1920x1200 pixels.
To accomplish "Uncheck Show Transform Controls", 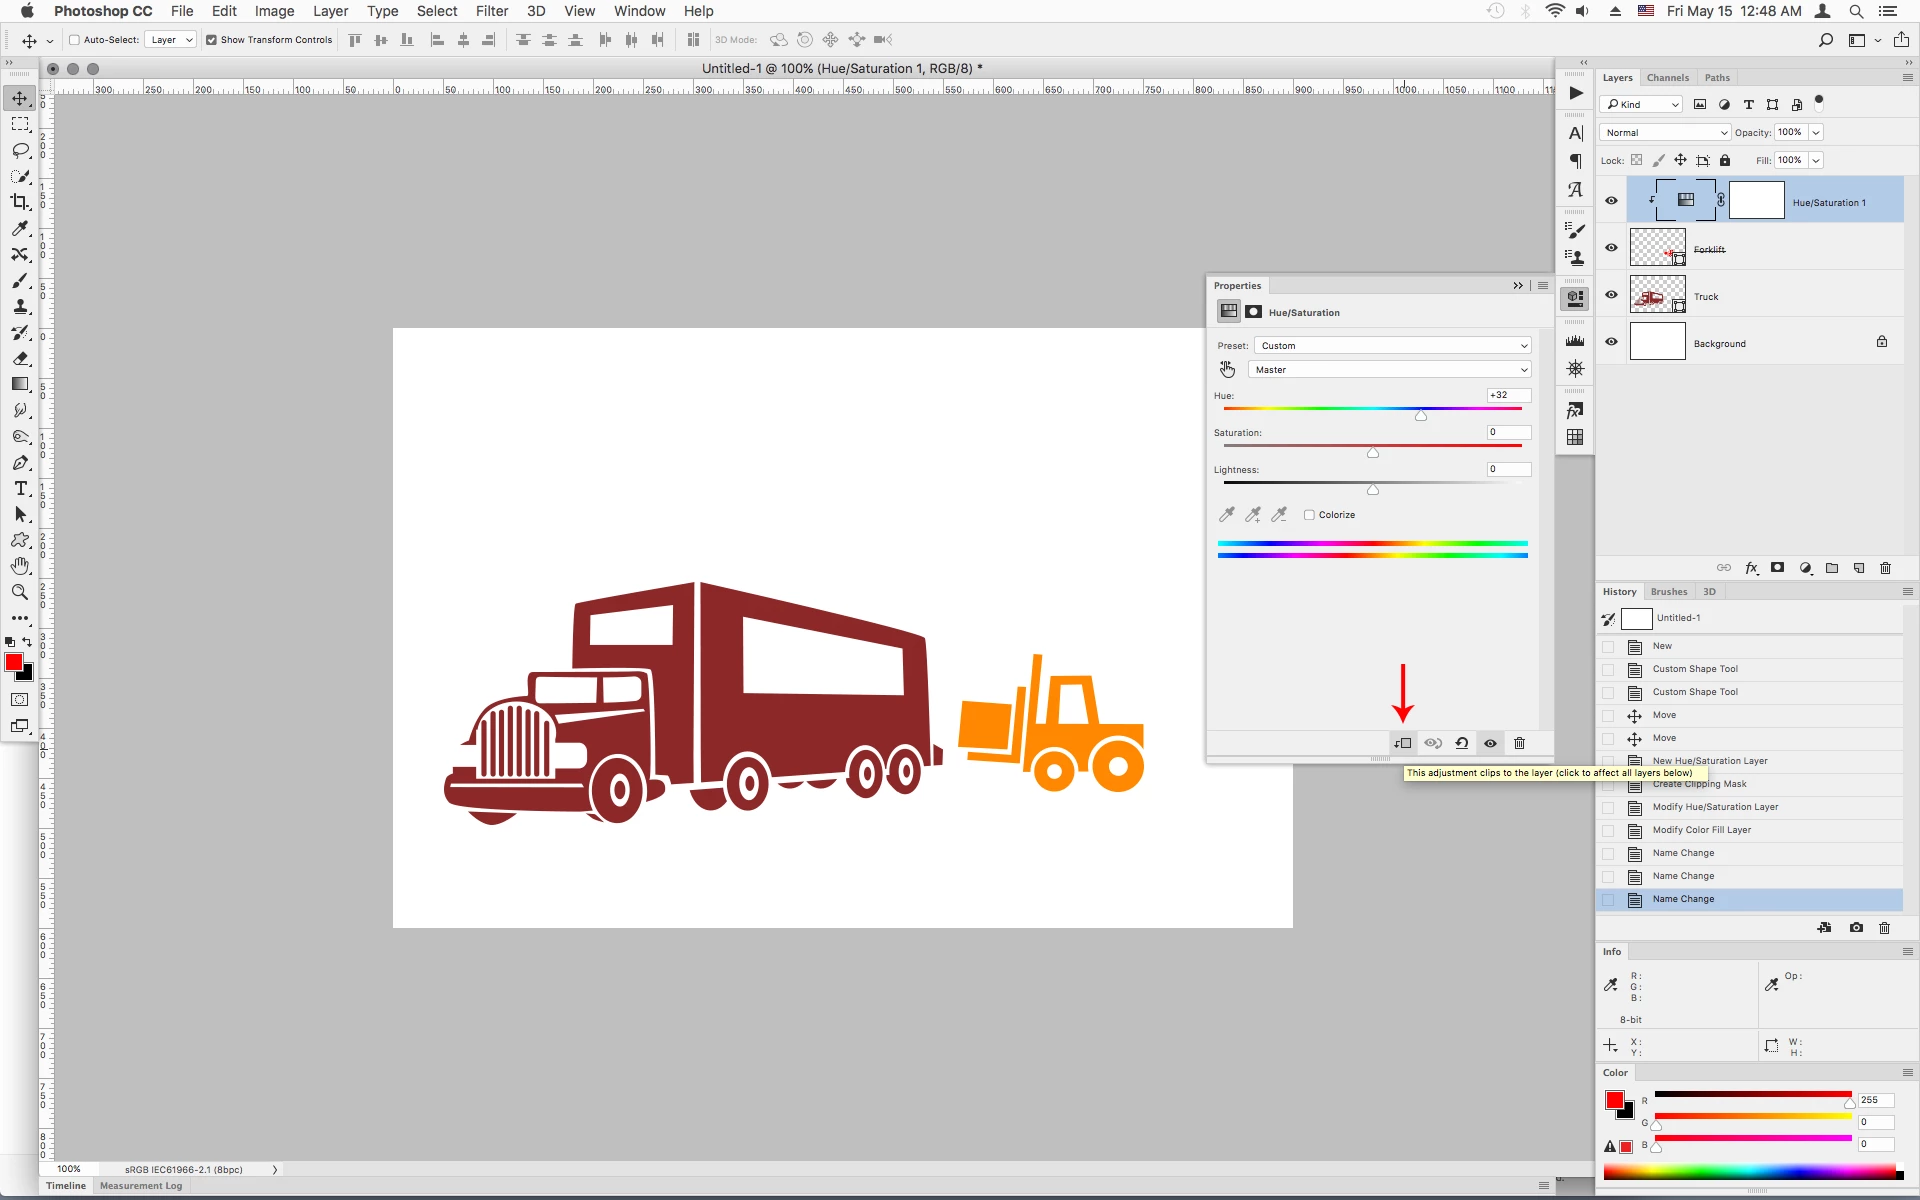I will (211, 40).
